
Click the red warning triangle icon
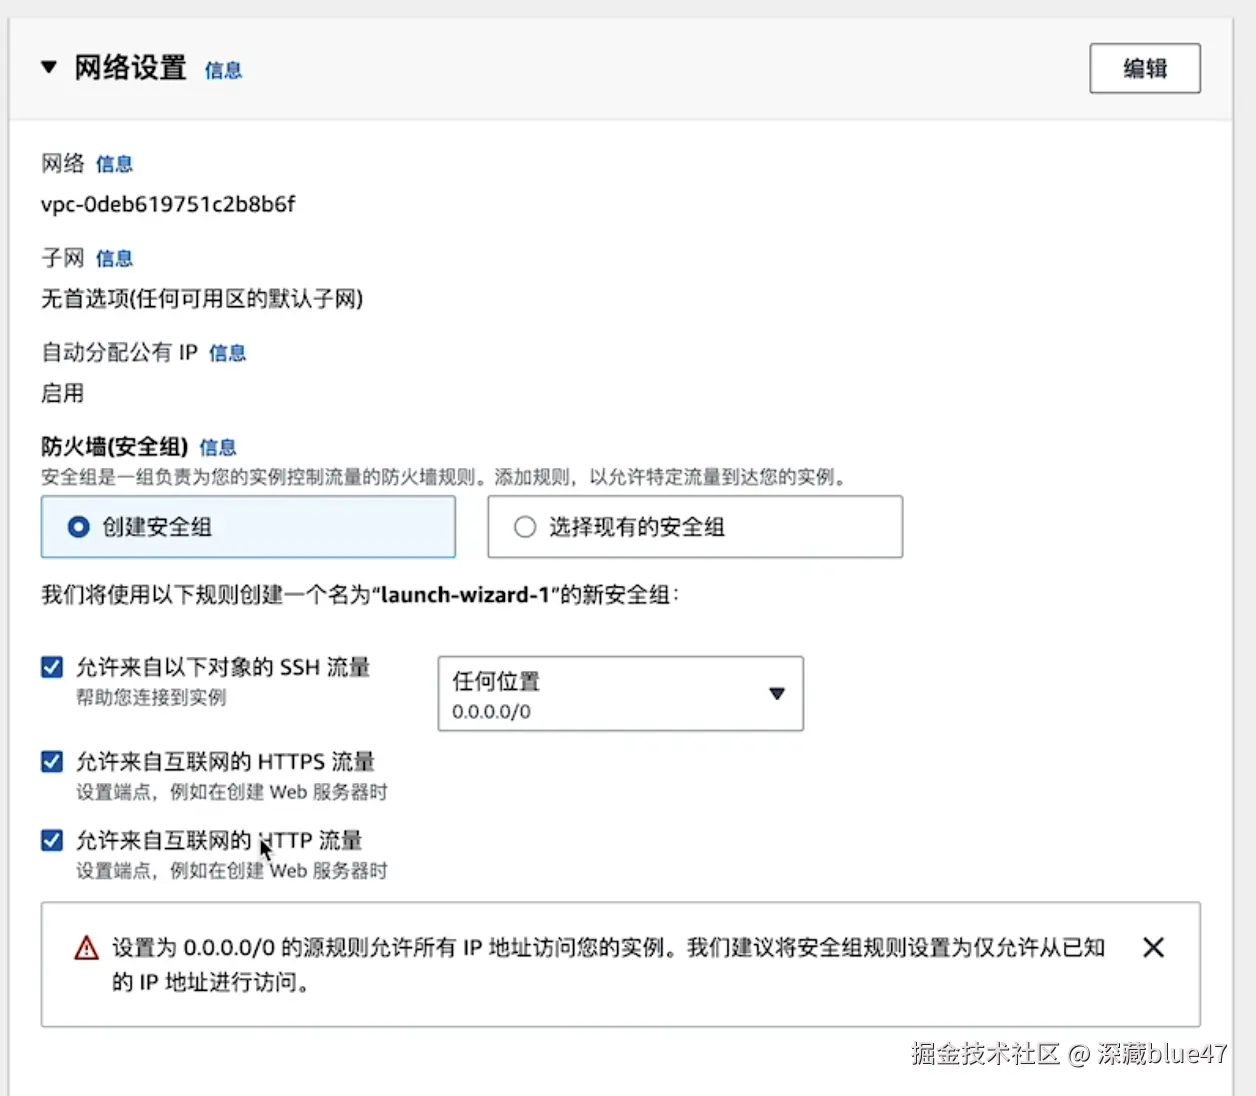coord(87,948)
